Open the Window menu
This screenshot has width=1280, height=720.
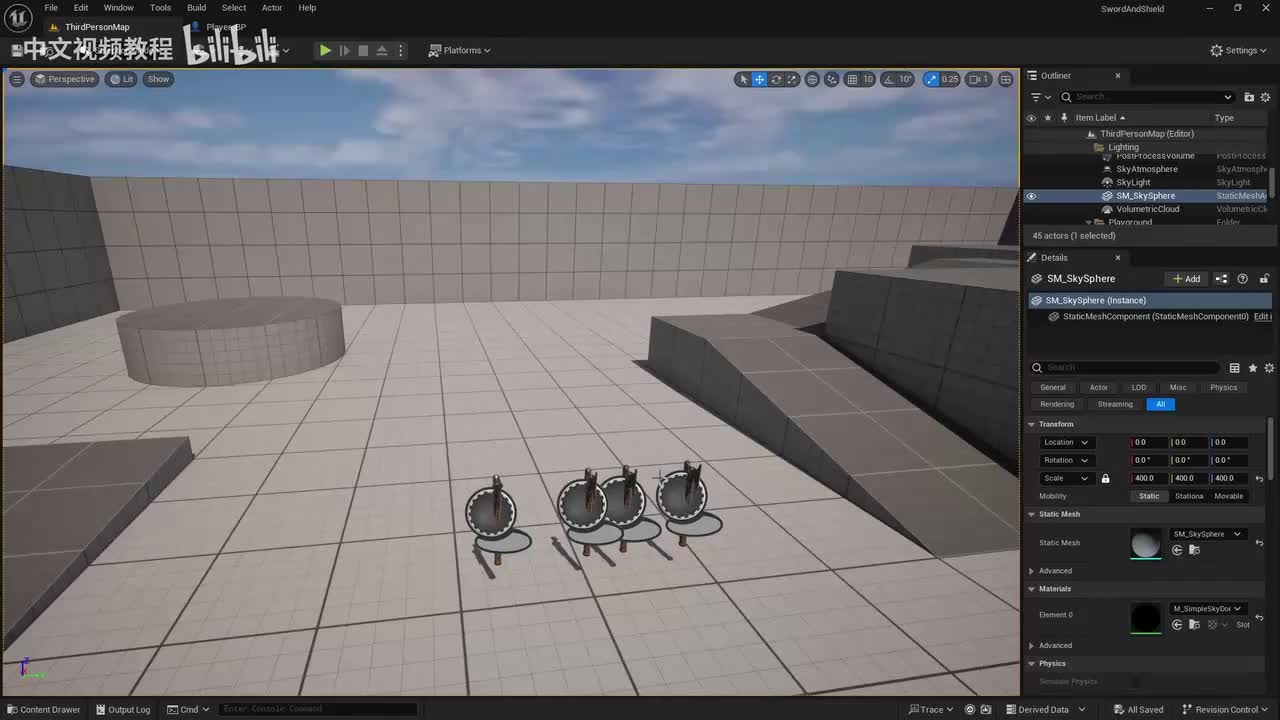[119, 8]
